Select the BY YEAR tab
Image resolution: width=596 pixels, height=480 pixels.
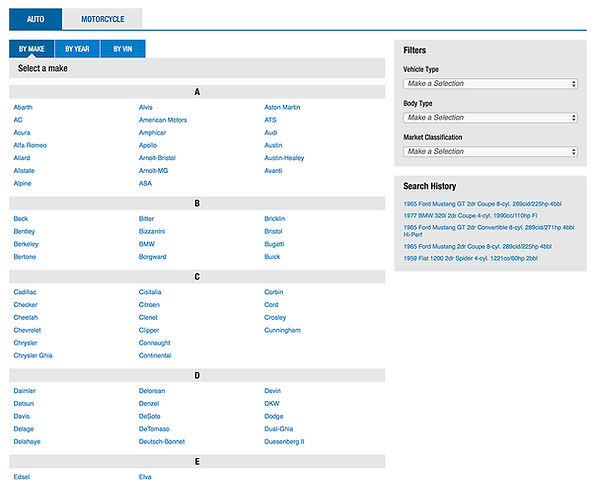pos(77,49)
